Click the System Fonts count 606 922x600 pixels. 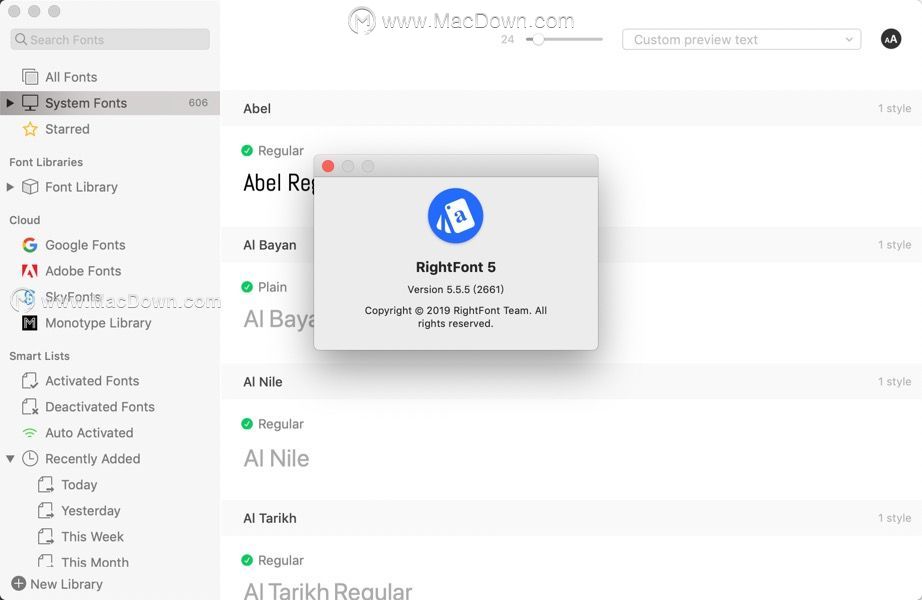[198, 103]
